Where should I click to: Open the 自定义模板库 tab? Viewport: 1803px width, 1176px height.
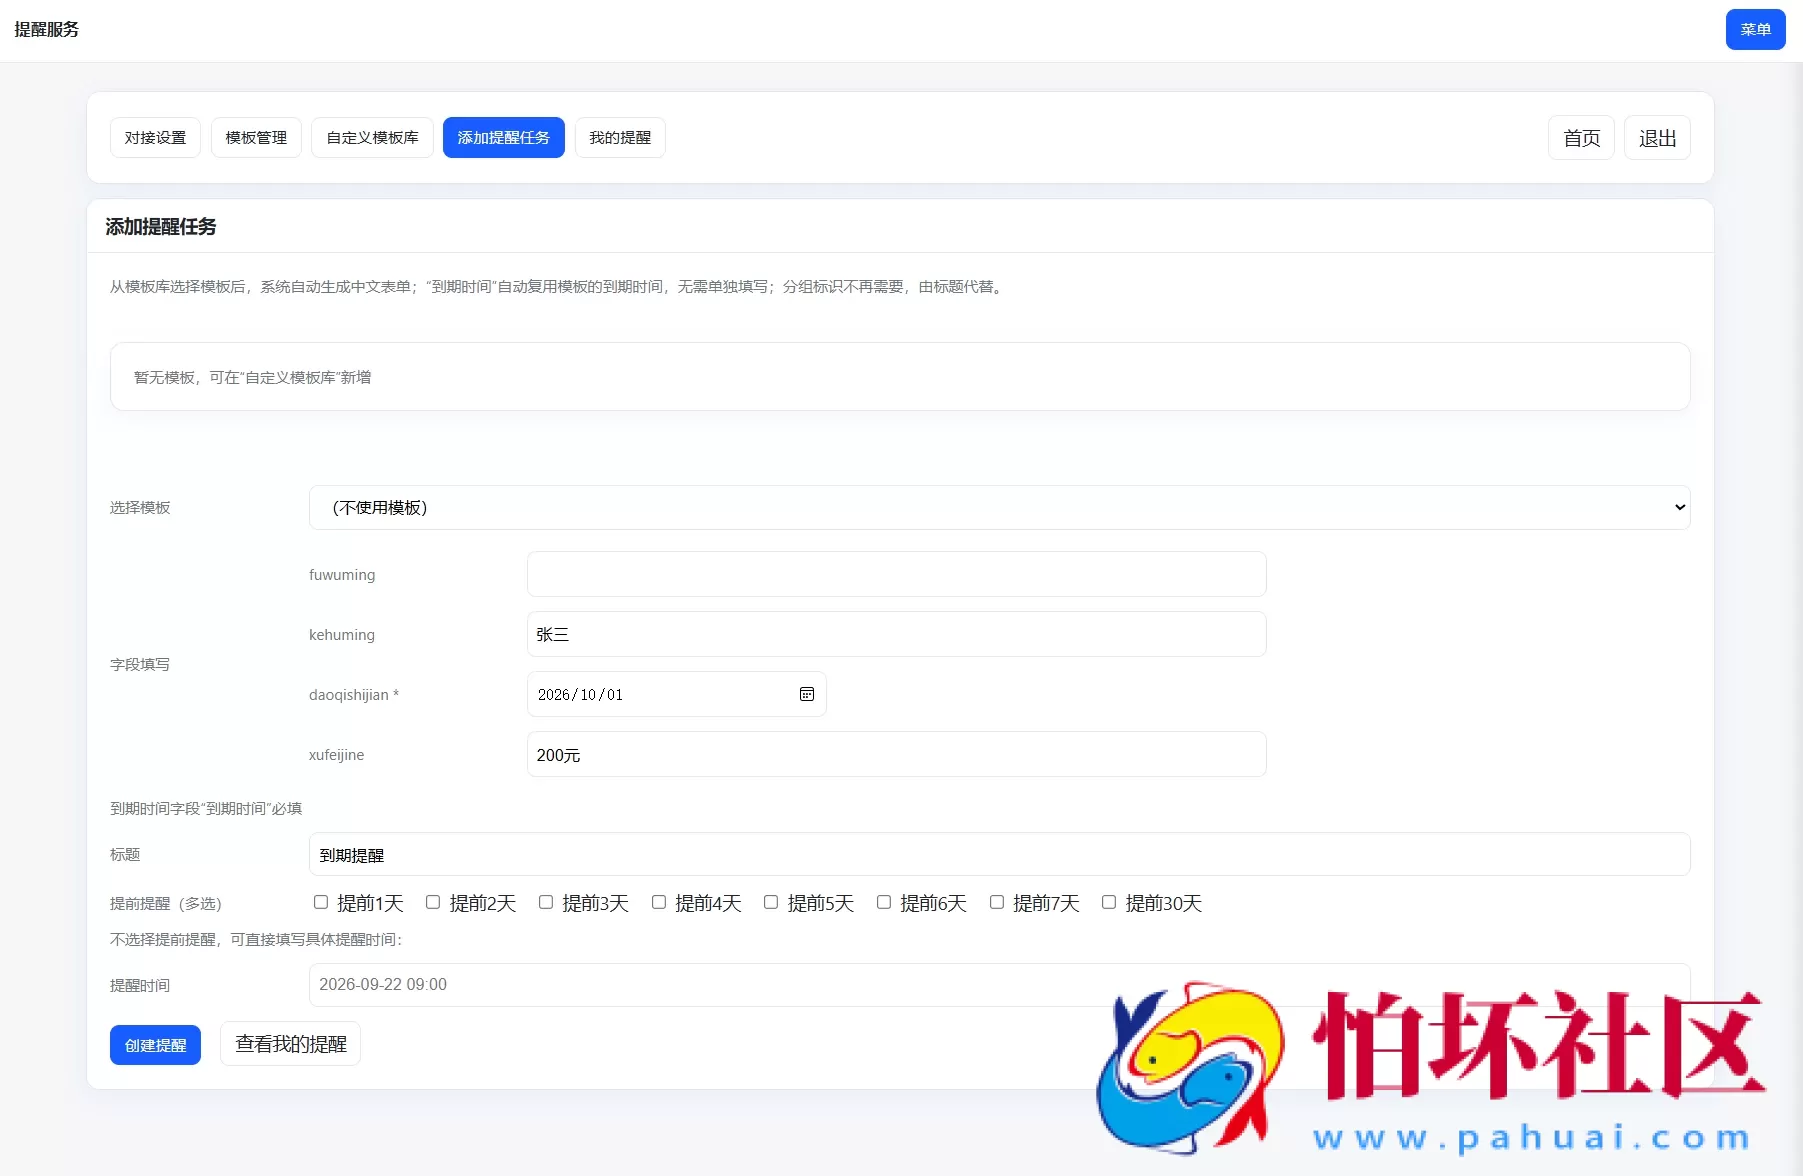pos(371,137)
